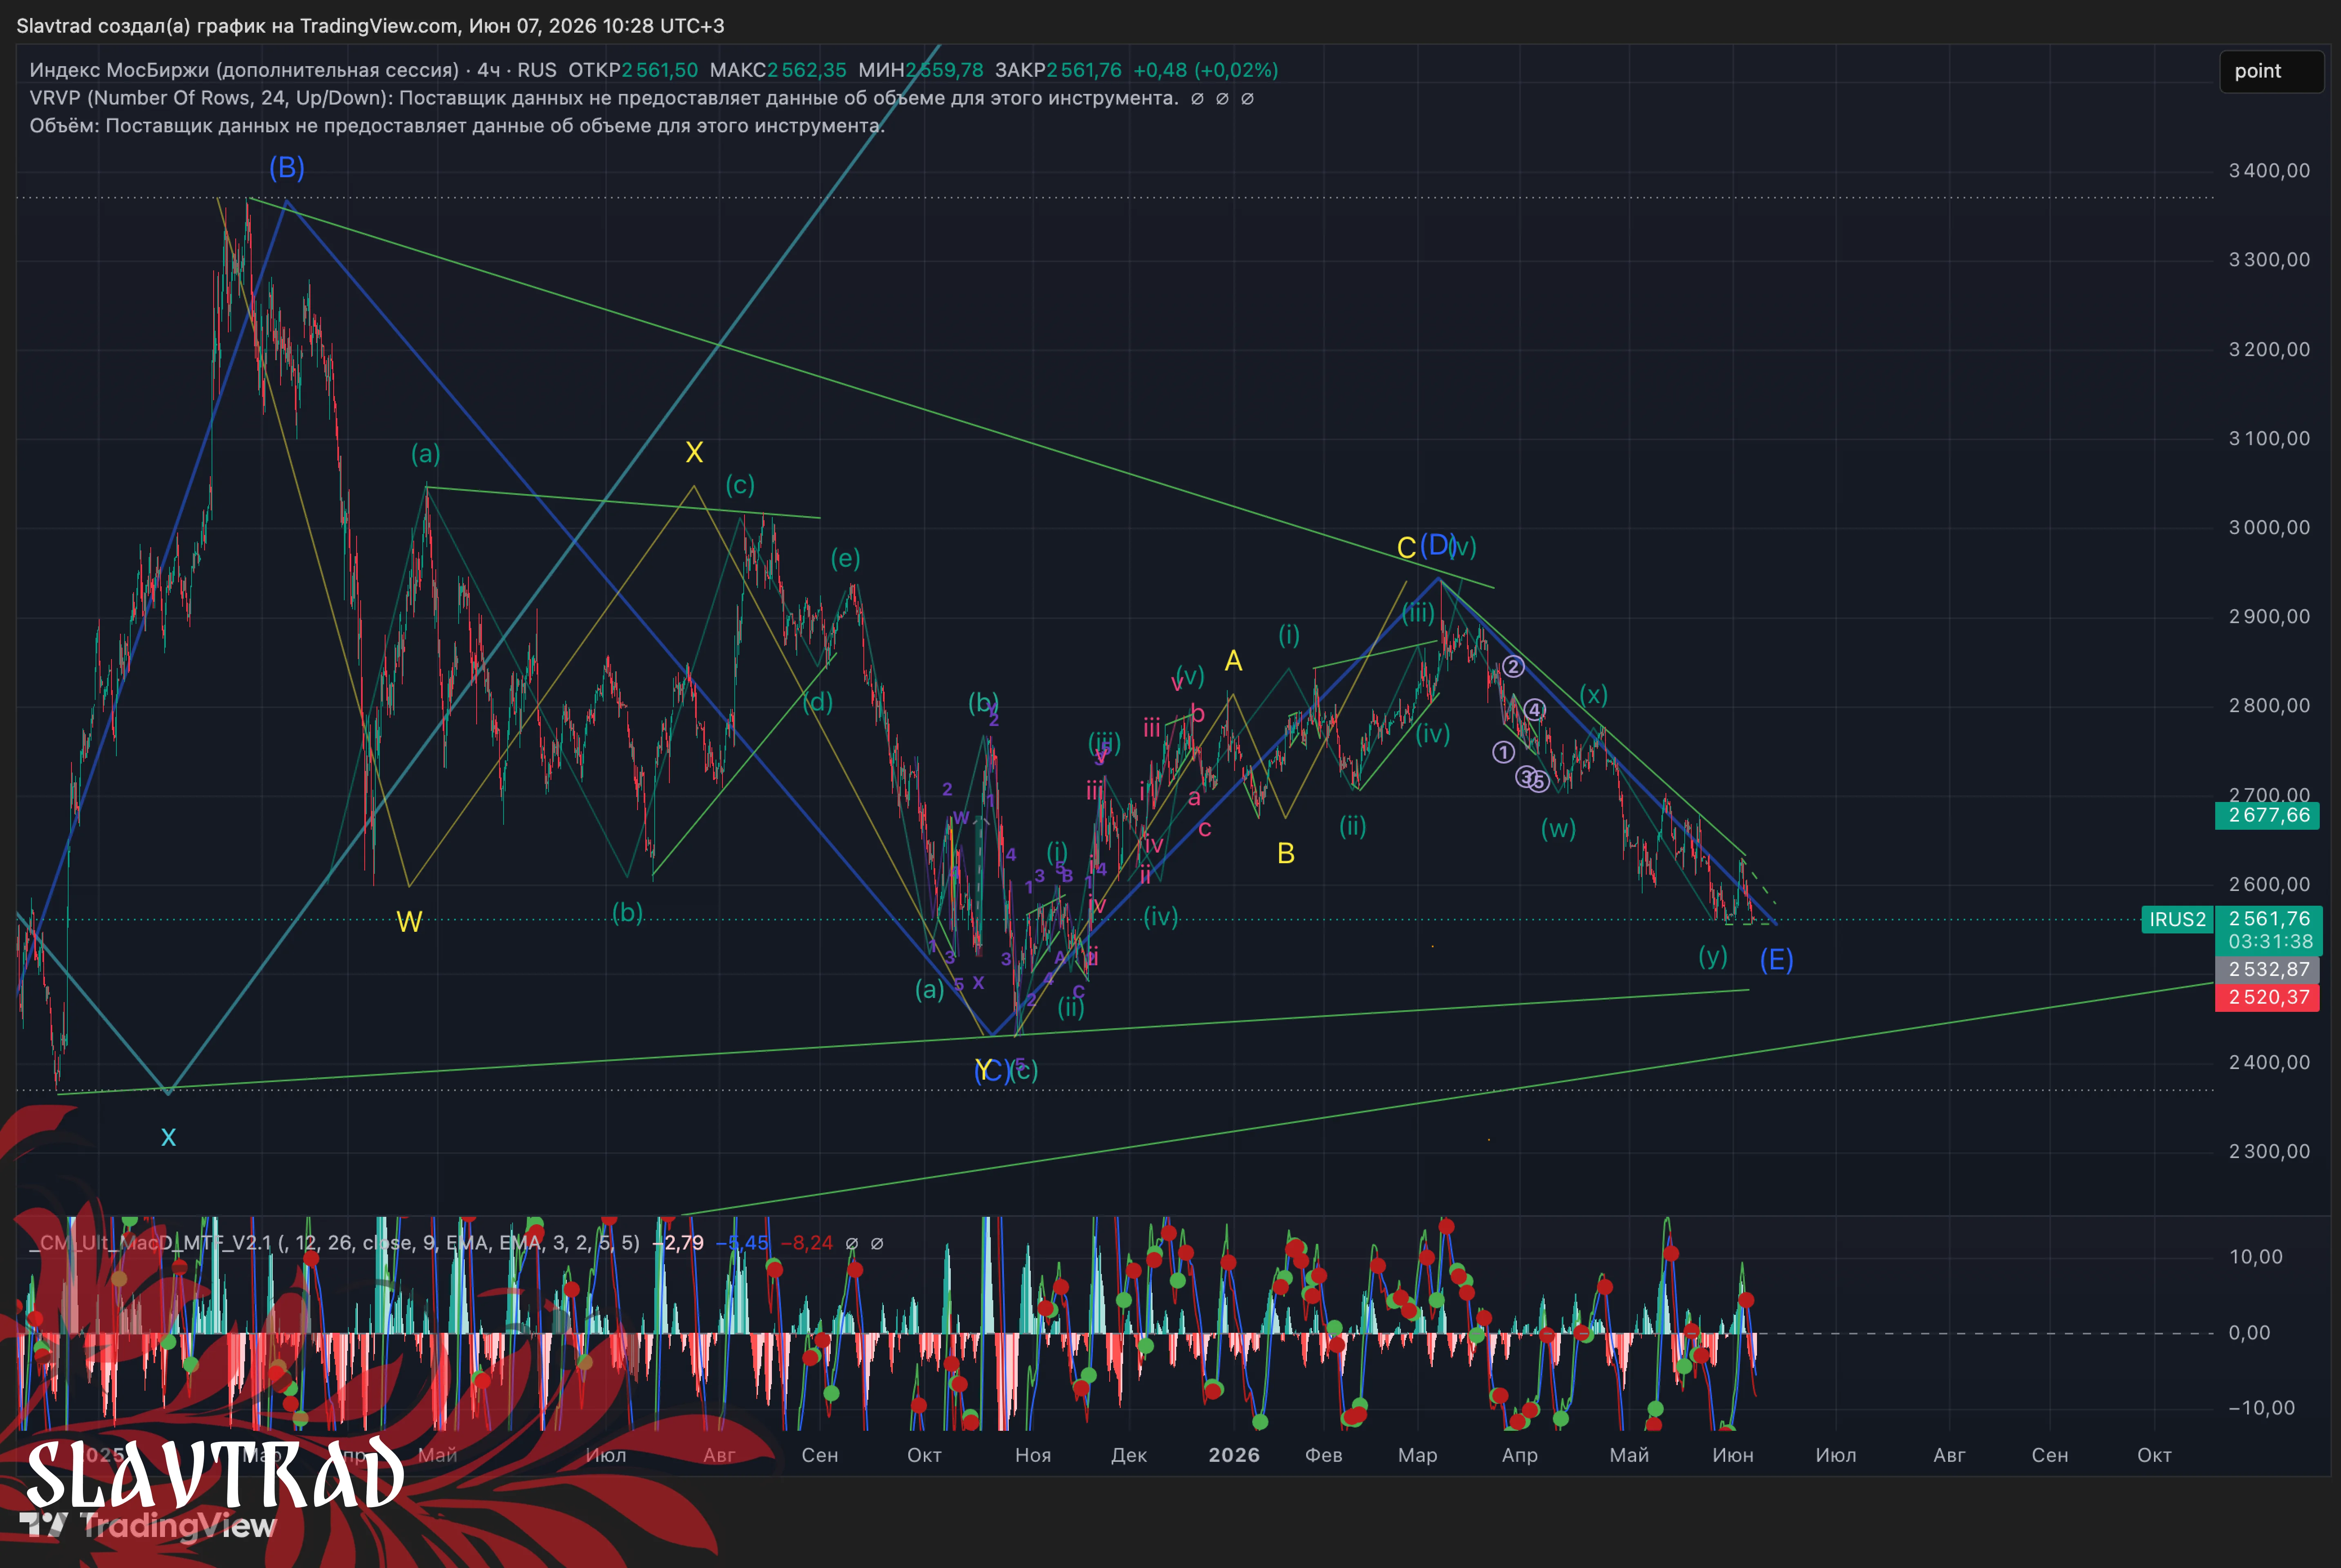Viewport: 2341px width, 1568px height.
Task: Select the green (x) wave label near April
Action: click(1593, 695)
